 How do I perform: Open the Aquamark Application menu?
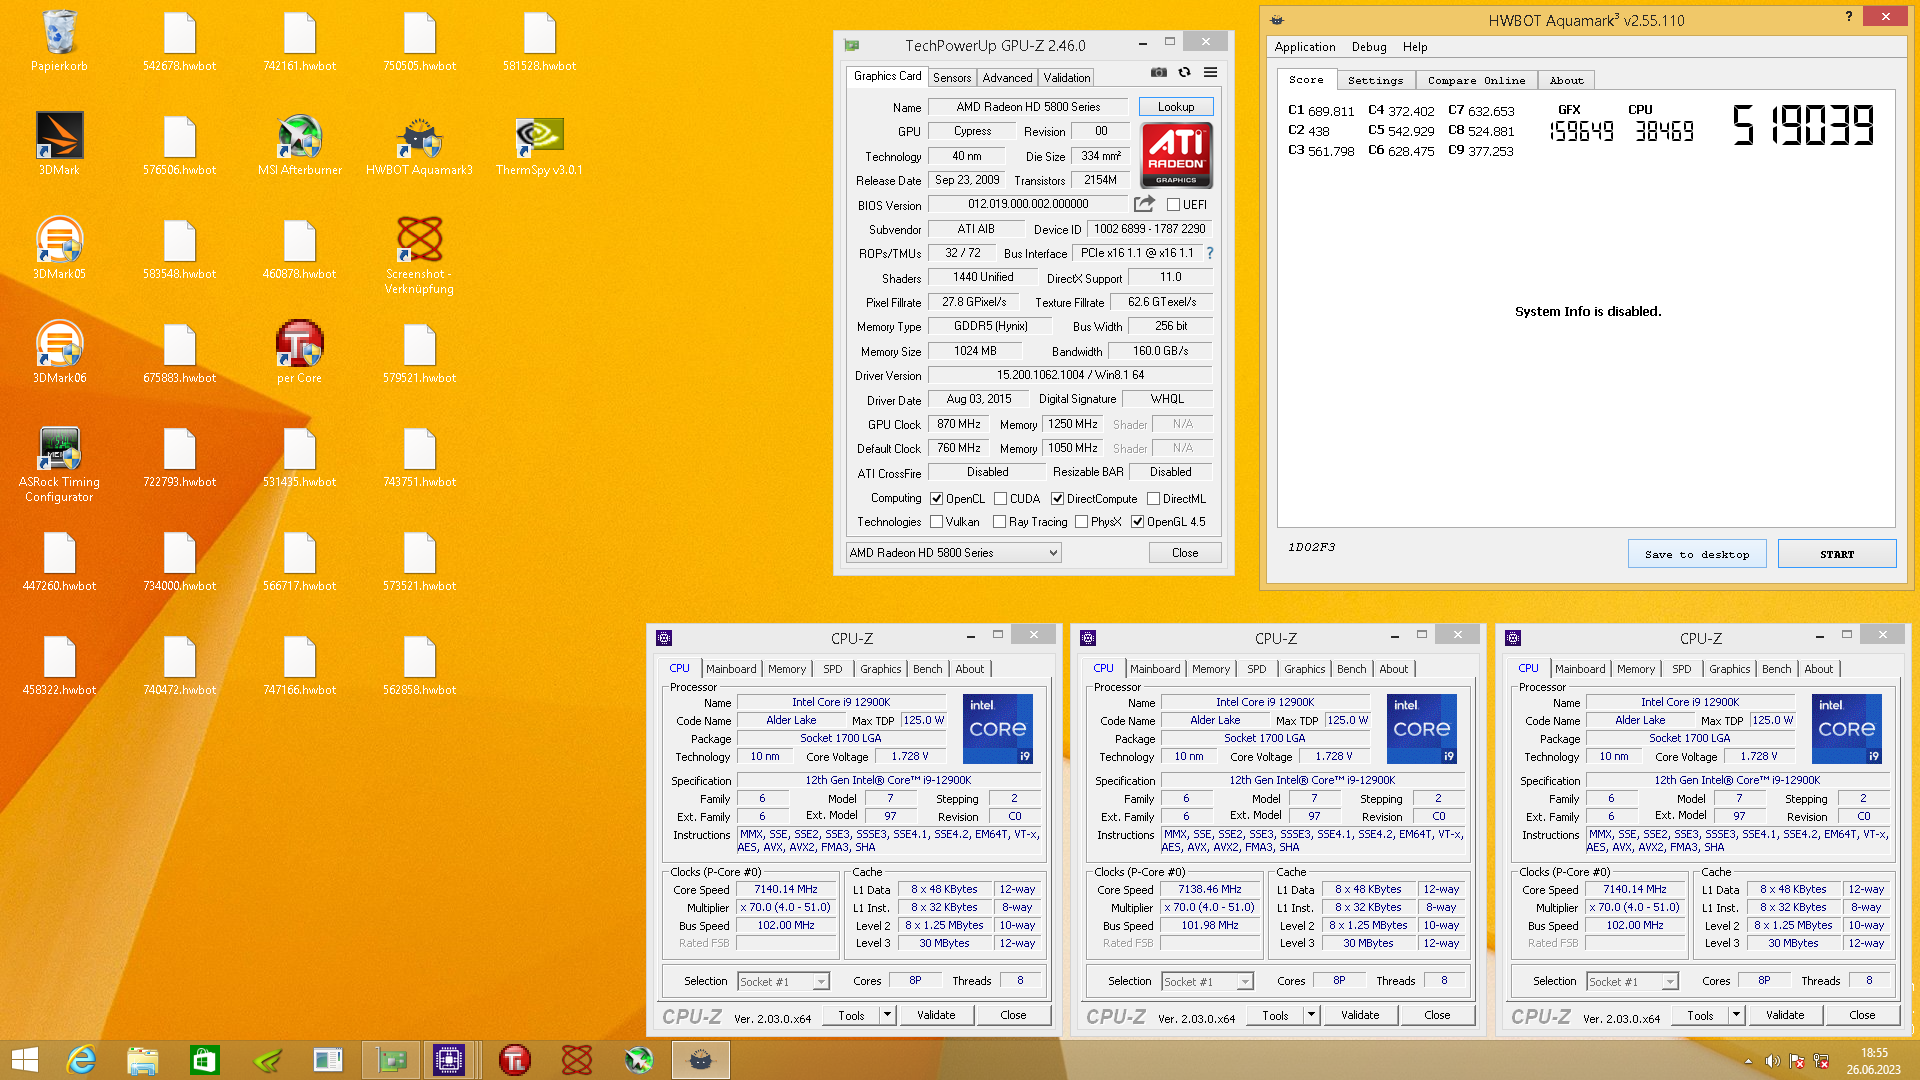(1304, 47)
